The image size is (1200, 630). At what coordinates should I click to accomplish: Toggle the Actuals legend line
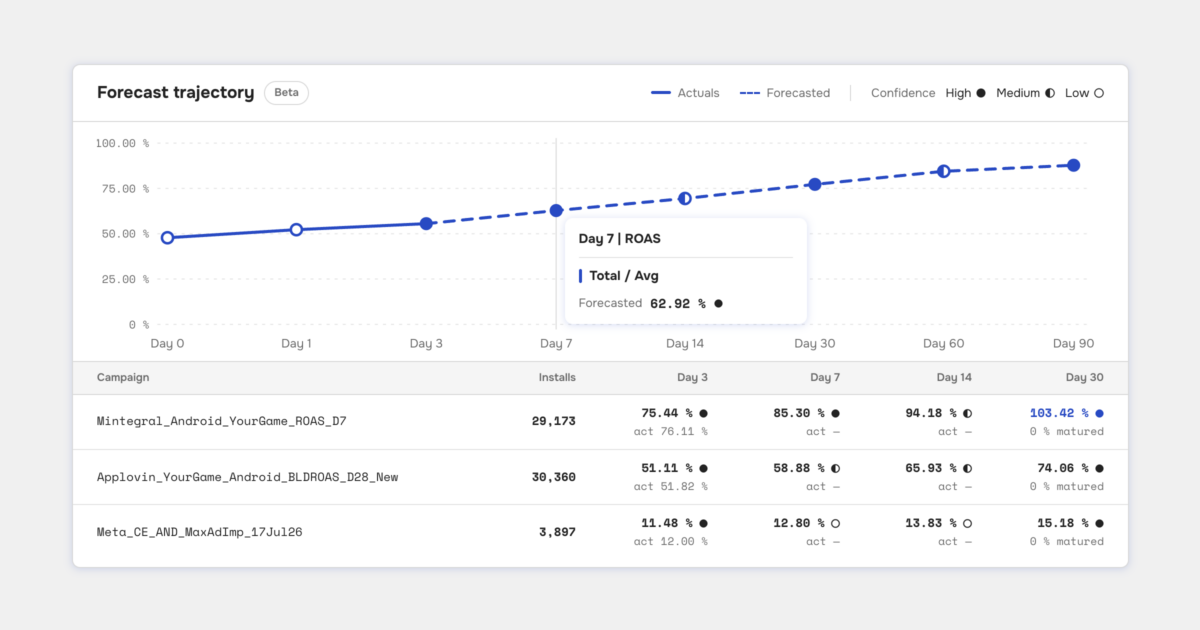tap(685, 93)
